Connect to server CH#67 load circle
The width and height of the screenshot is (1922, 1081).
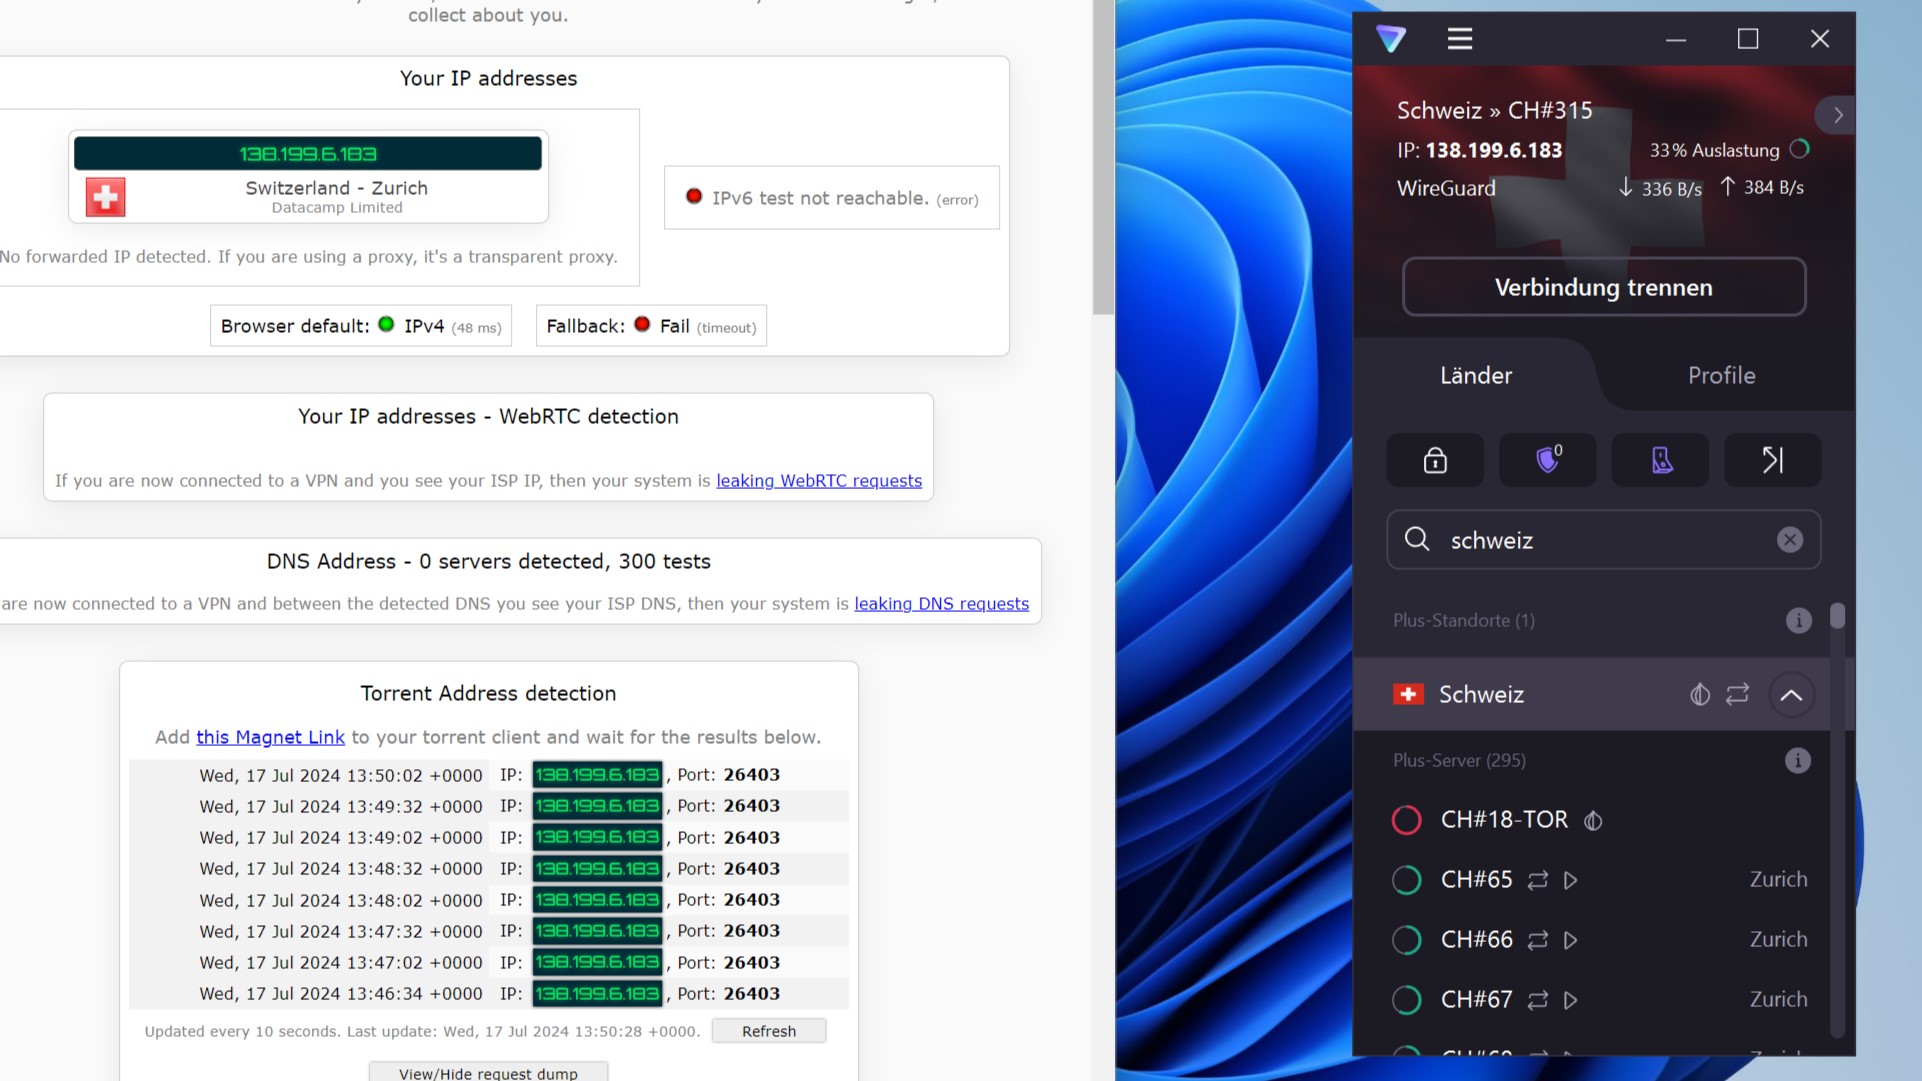(1406, 1000)
